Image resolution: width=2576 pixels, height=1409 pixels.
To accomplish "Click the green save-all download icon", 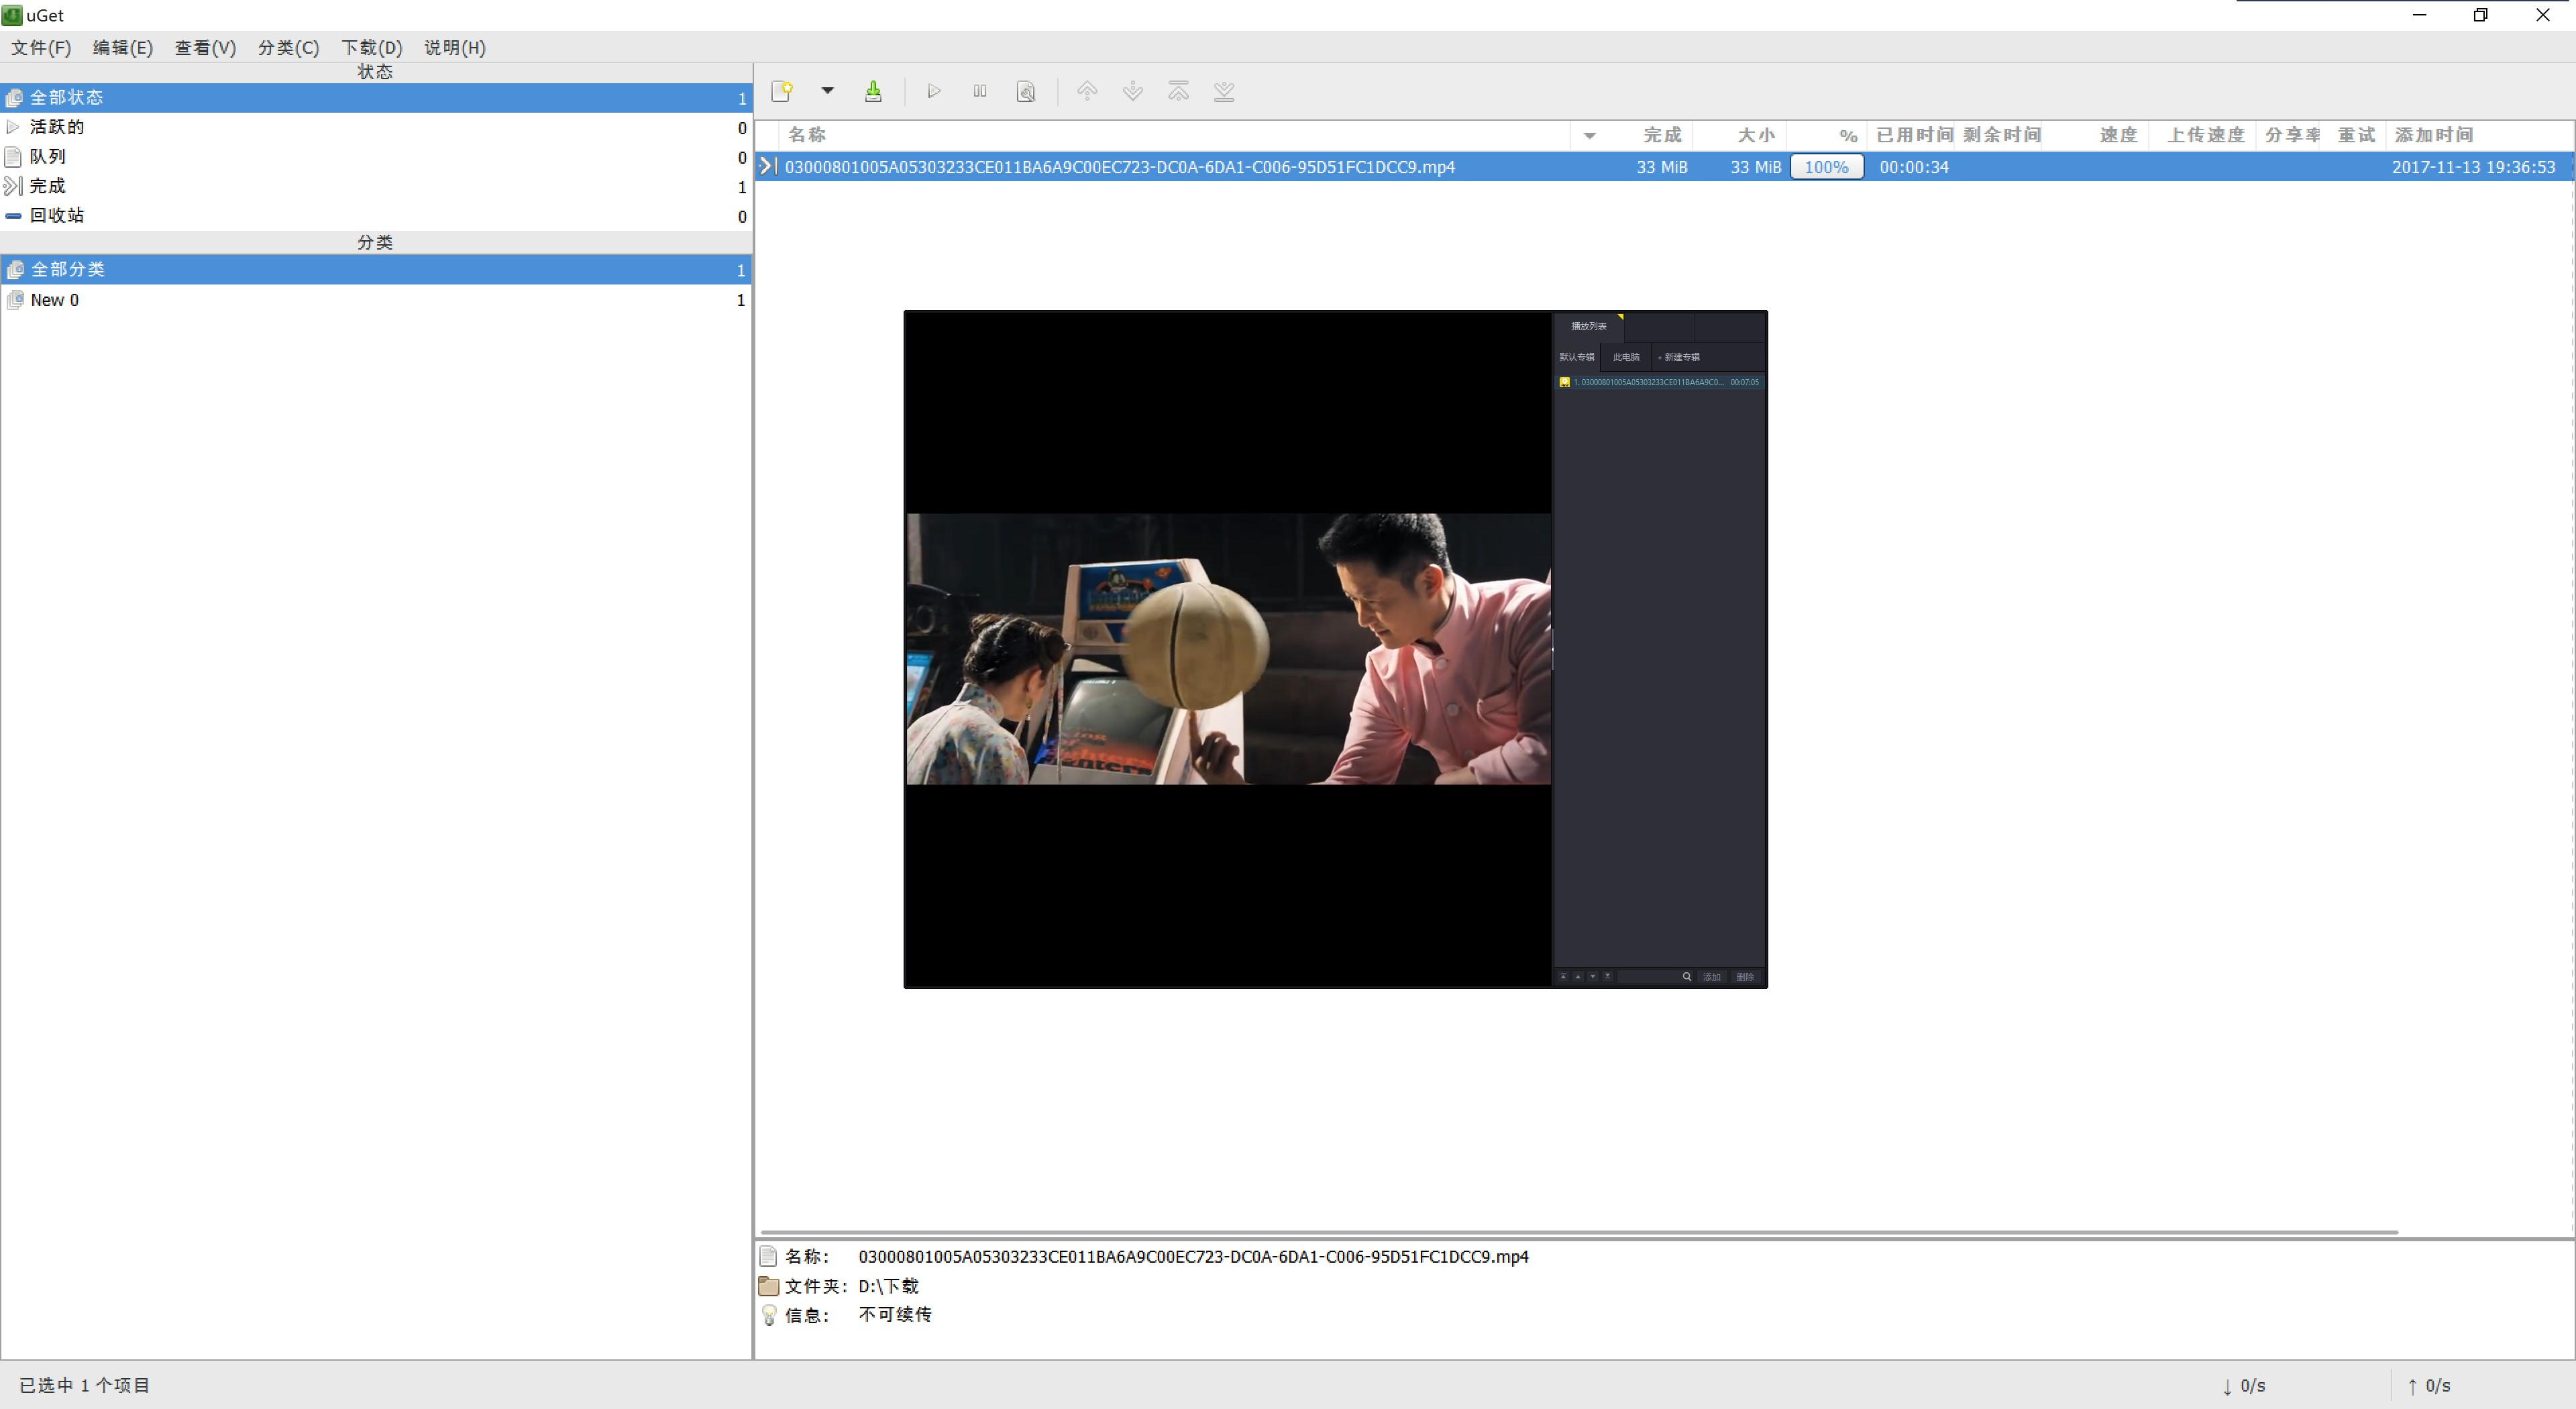I will pos(873,92).
